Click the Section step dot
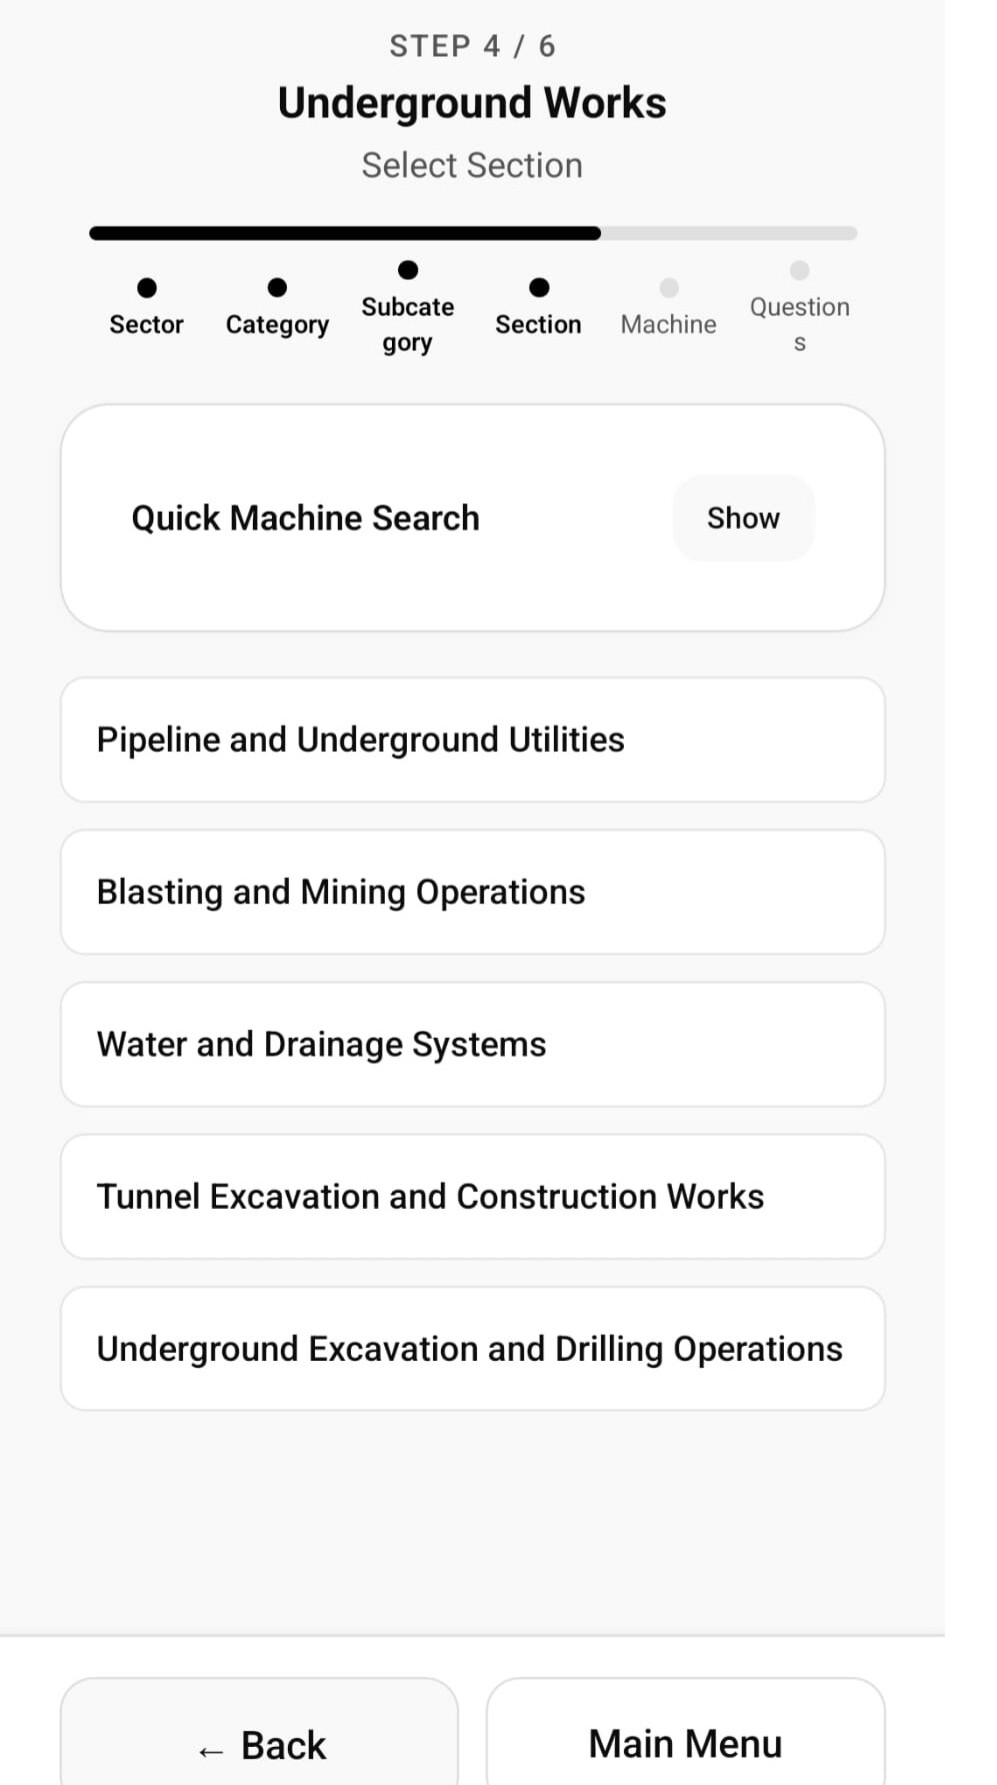 [x=539, y=288]
